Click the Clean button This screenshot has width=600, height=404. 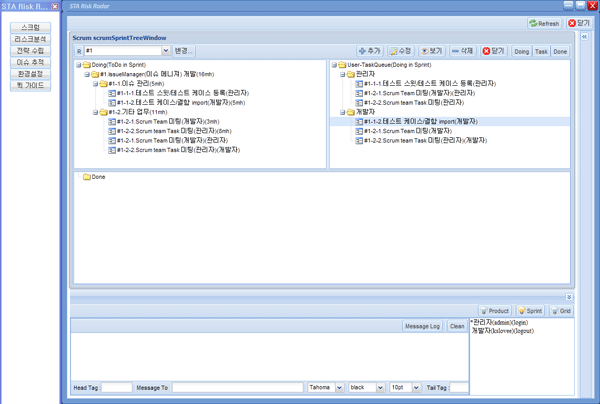[456, 326]
